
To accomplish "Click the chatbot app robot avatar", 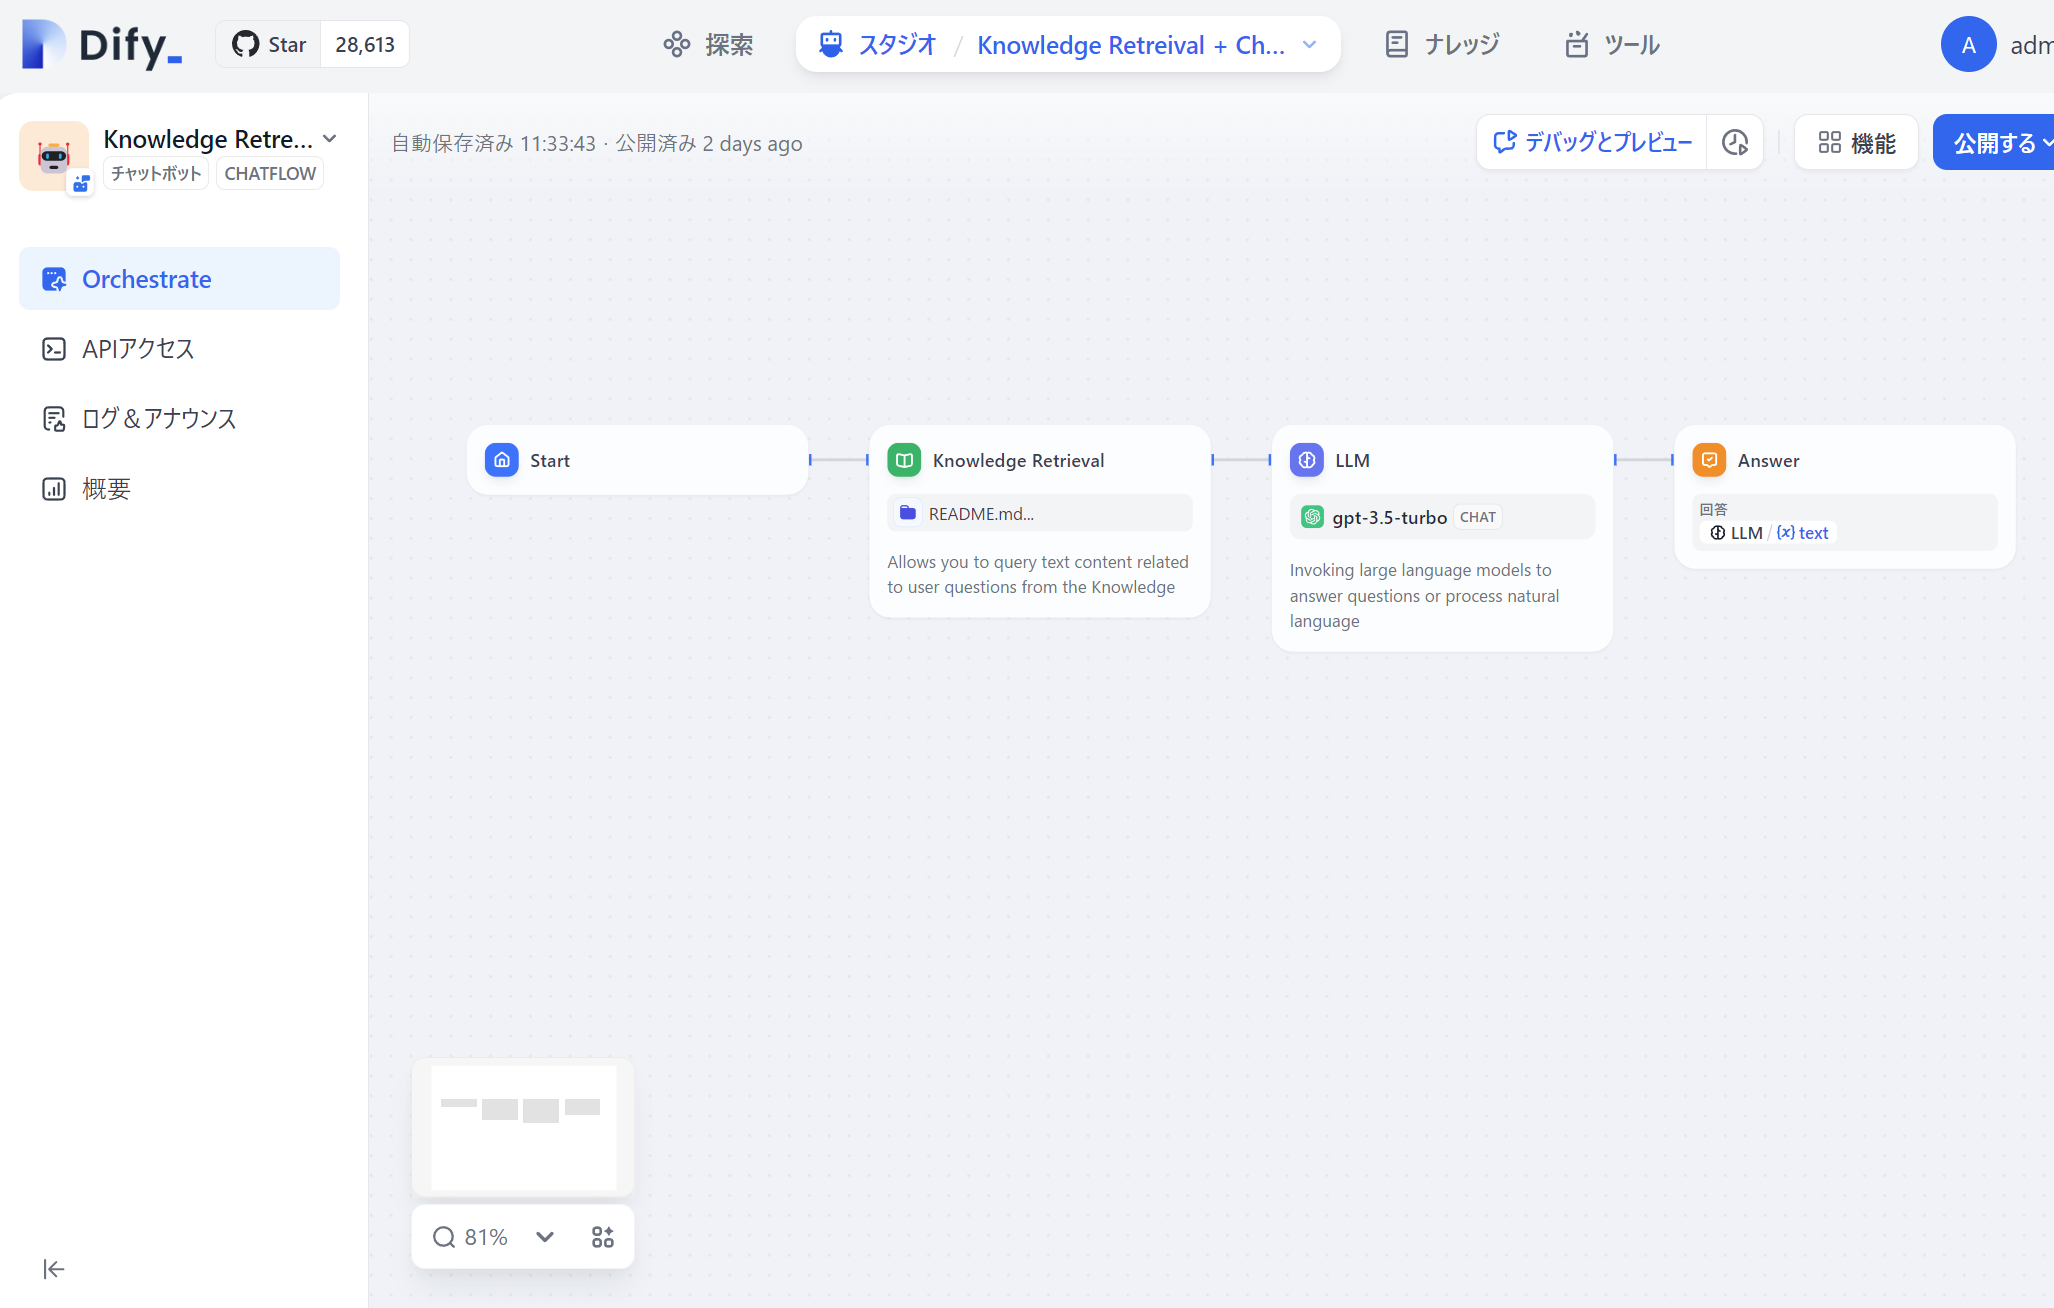I will [x=54, y=156].
